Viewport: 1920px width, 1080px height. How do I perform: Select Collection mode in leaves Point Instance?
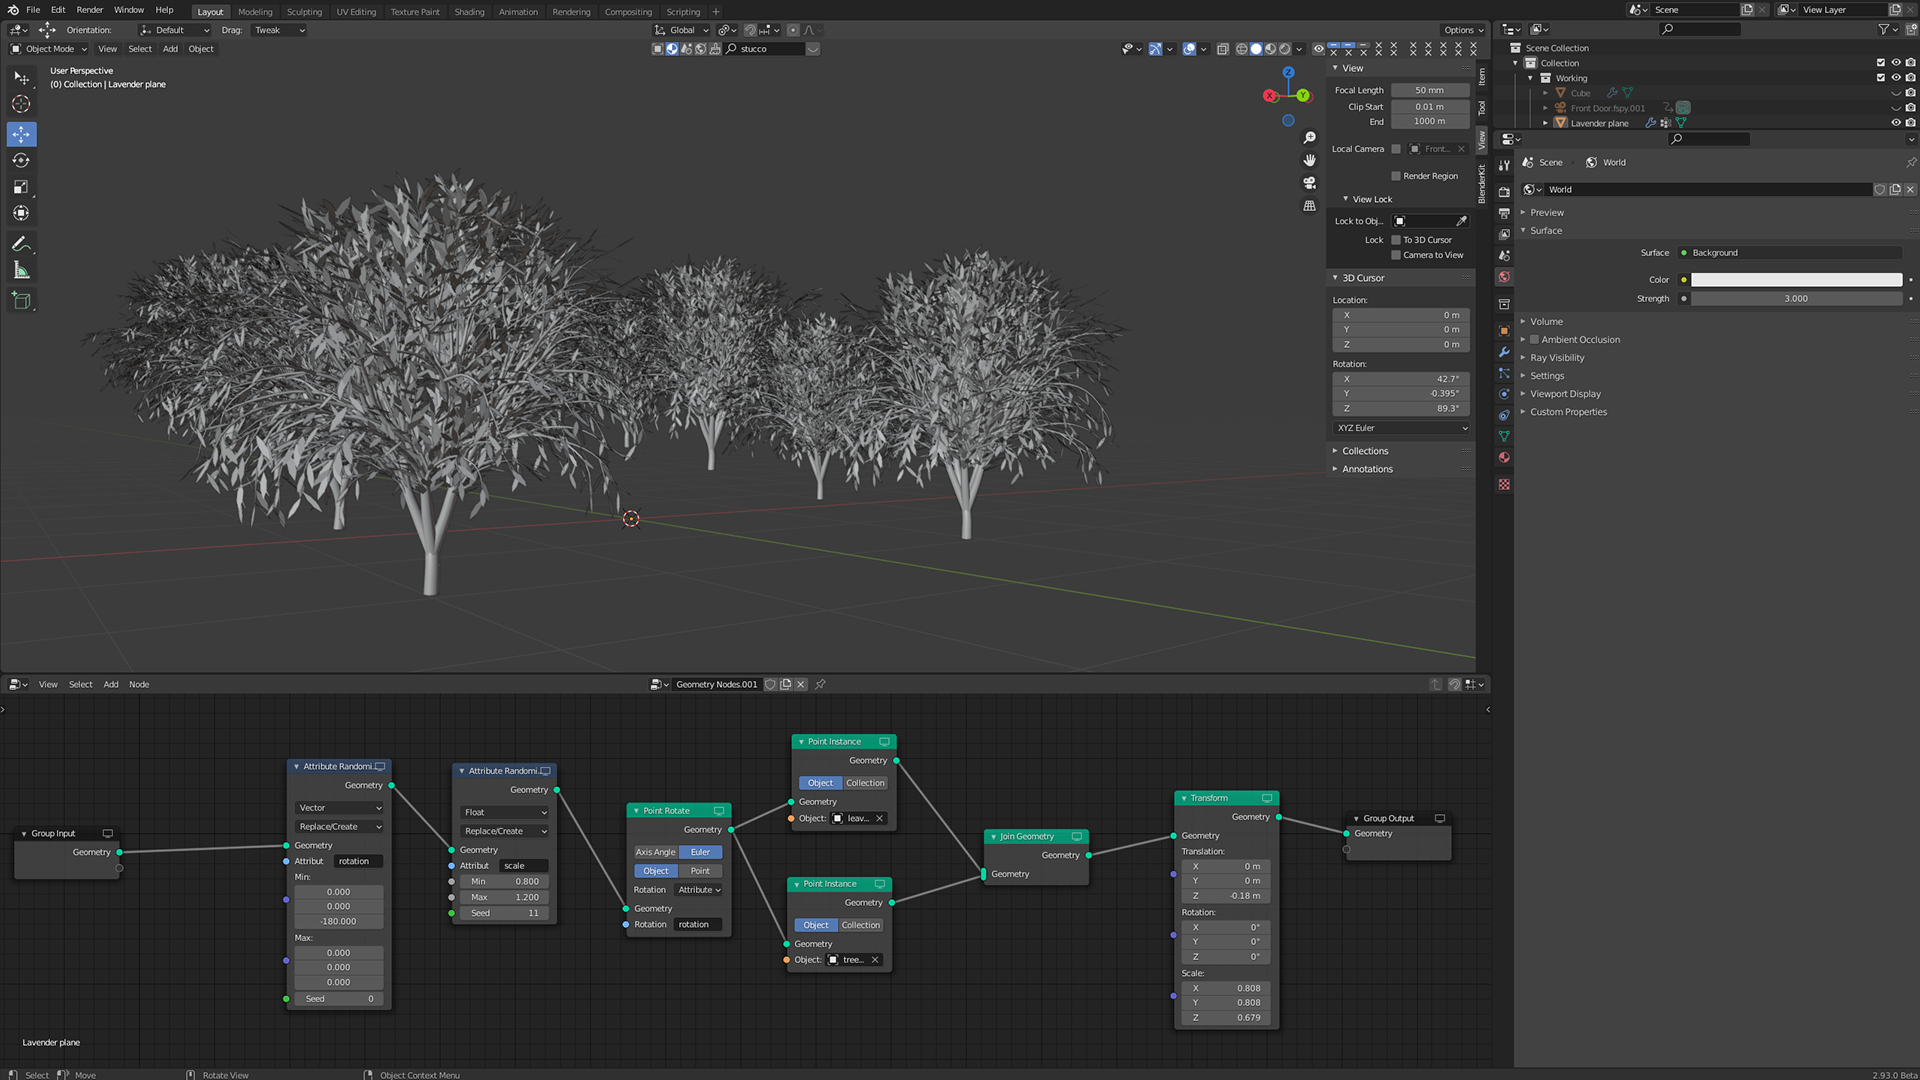tap(865, 784)
